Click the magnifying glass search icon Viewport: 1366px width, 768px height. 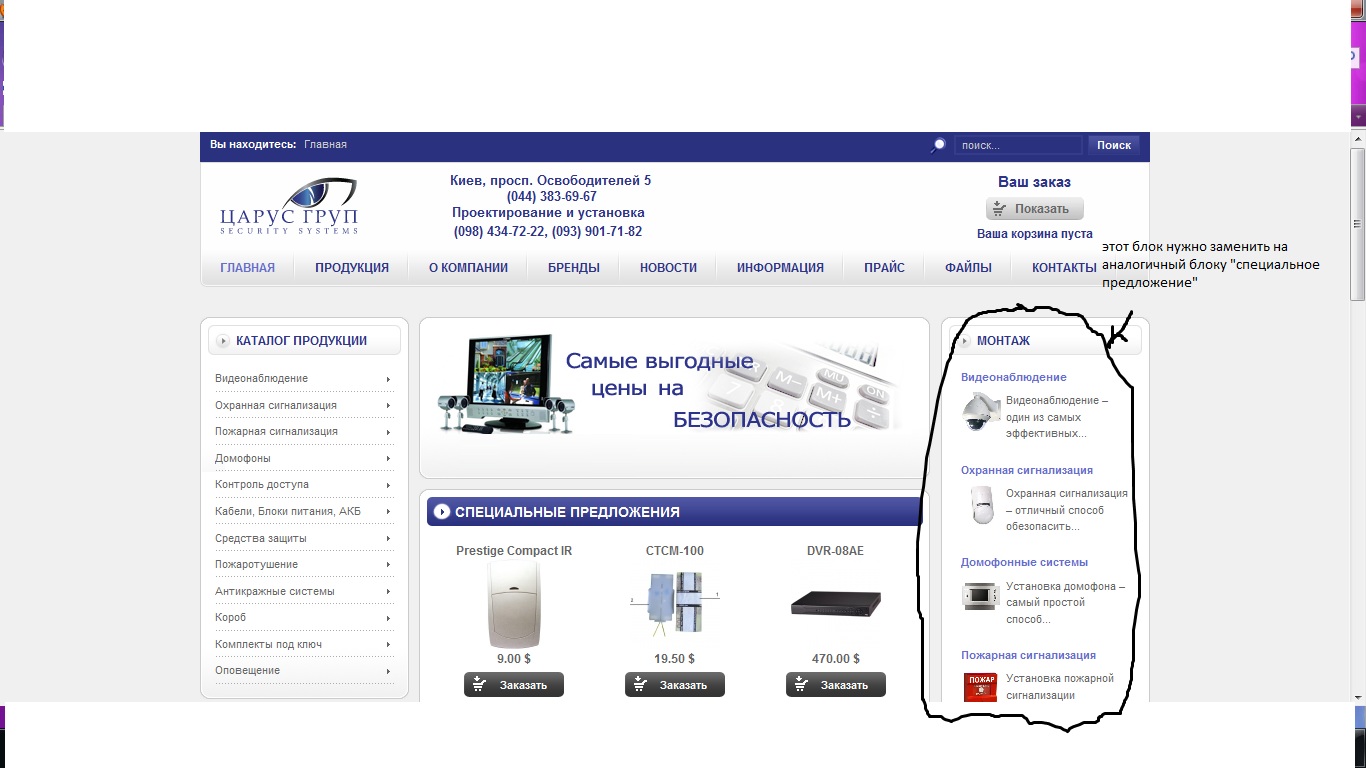tap(938, 145)
